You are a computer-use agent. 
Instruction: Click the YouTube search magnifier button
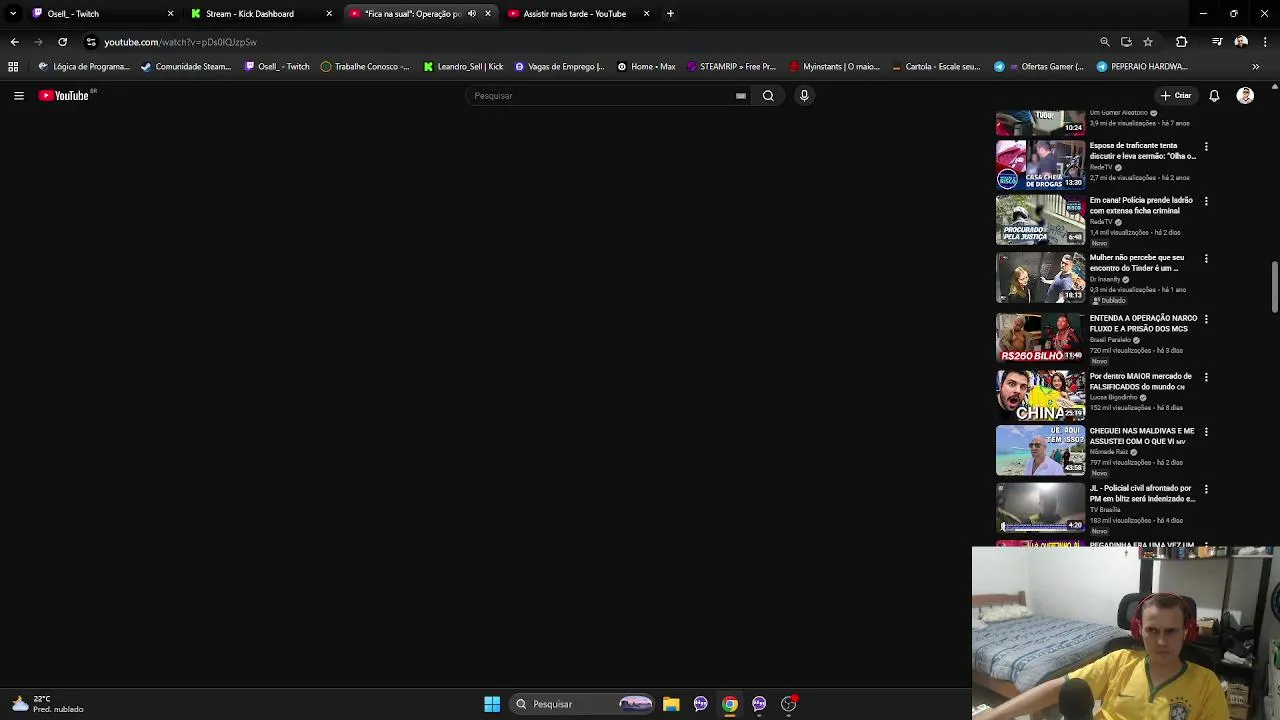click(768, 96)
